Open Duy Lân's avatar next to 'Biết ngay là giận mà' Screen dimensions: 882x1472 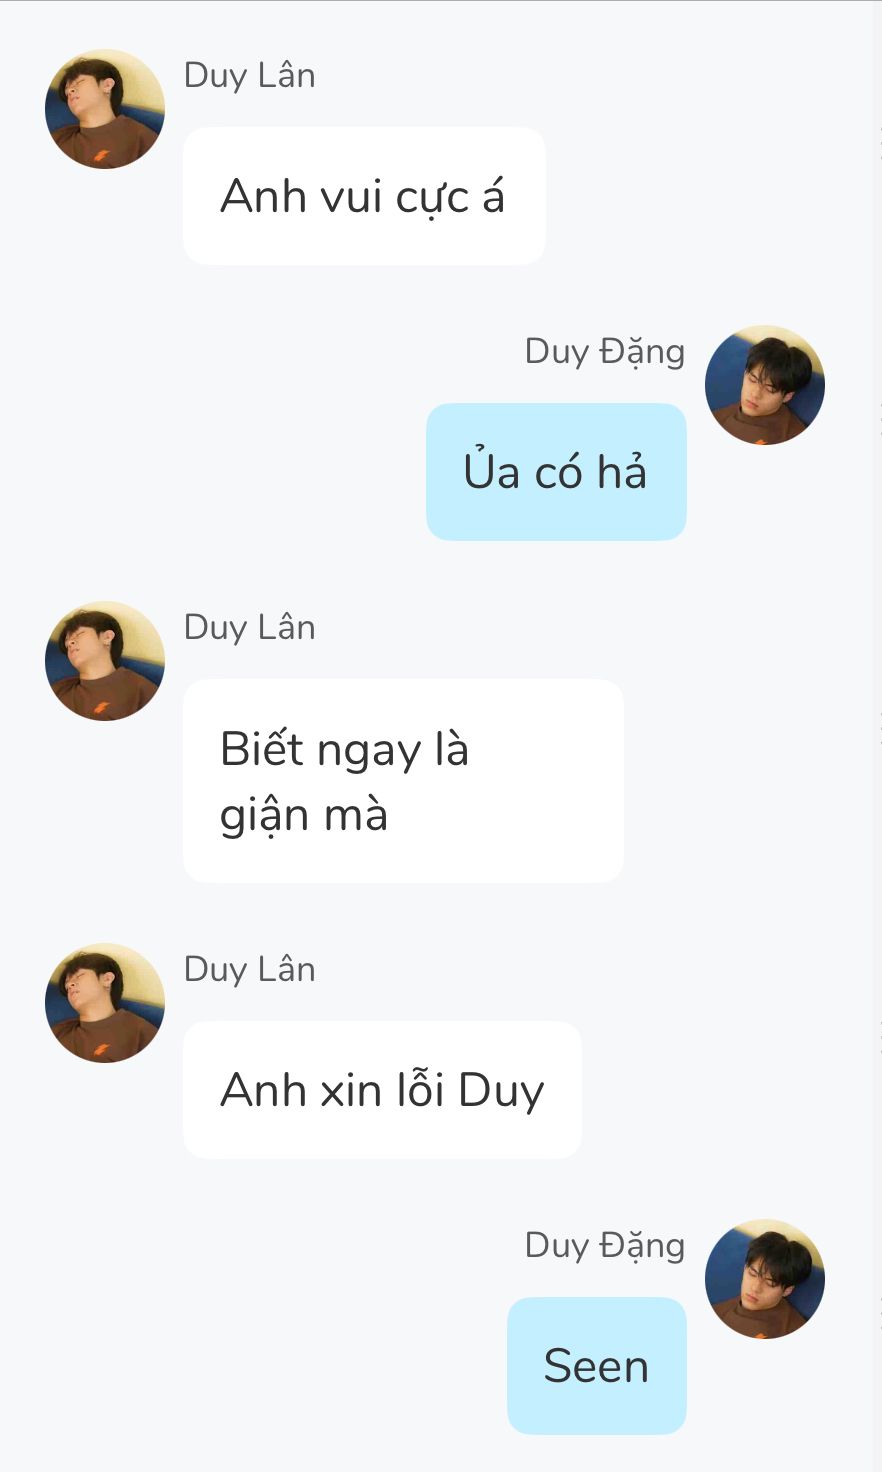[x=105, y=661]
